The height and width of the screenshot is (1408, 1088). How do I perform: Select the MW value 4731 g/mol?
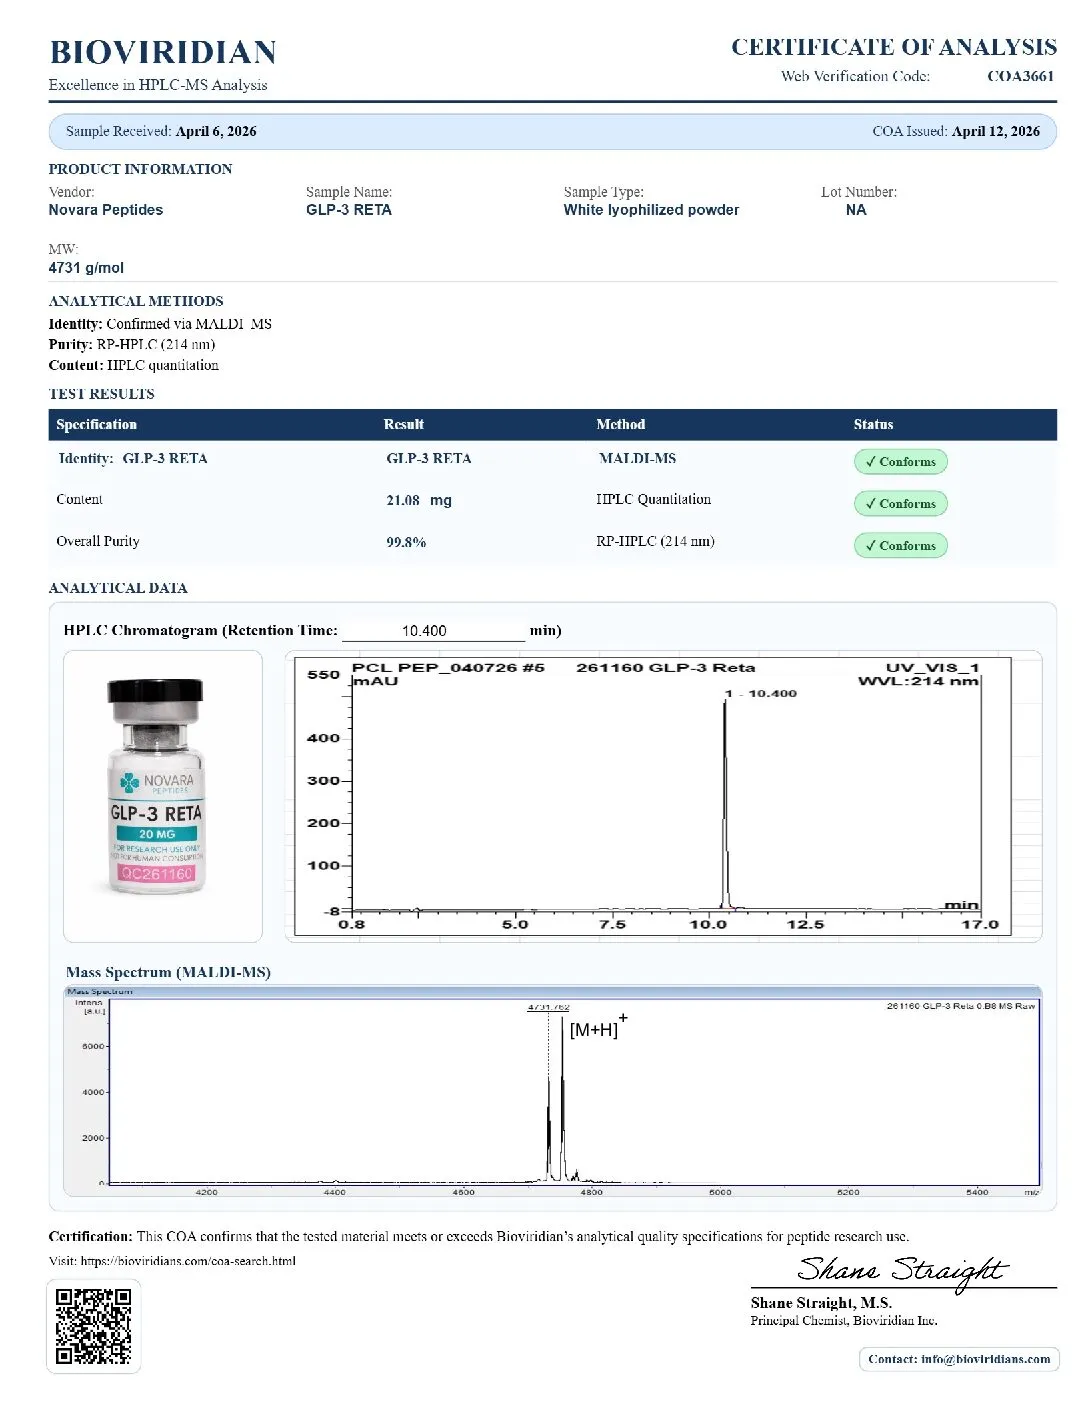pyautogui.click(x=86, y=268)
